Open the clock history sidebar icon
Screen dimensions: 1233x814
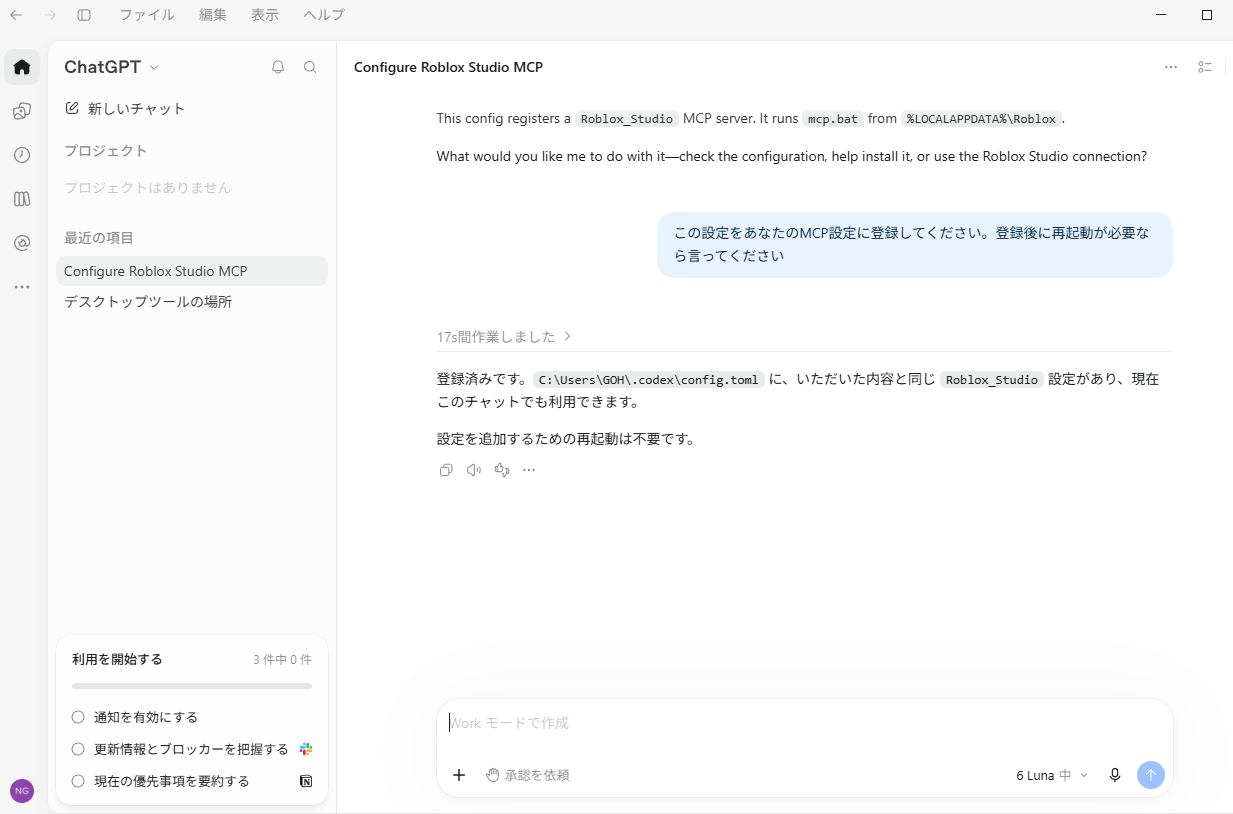22,155
